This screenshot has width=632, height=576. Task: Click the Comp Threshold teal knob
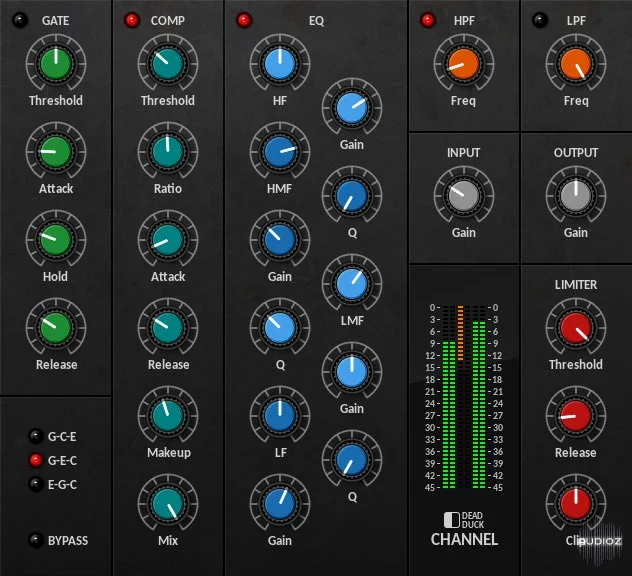click(x=168, y=64)
